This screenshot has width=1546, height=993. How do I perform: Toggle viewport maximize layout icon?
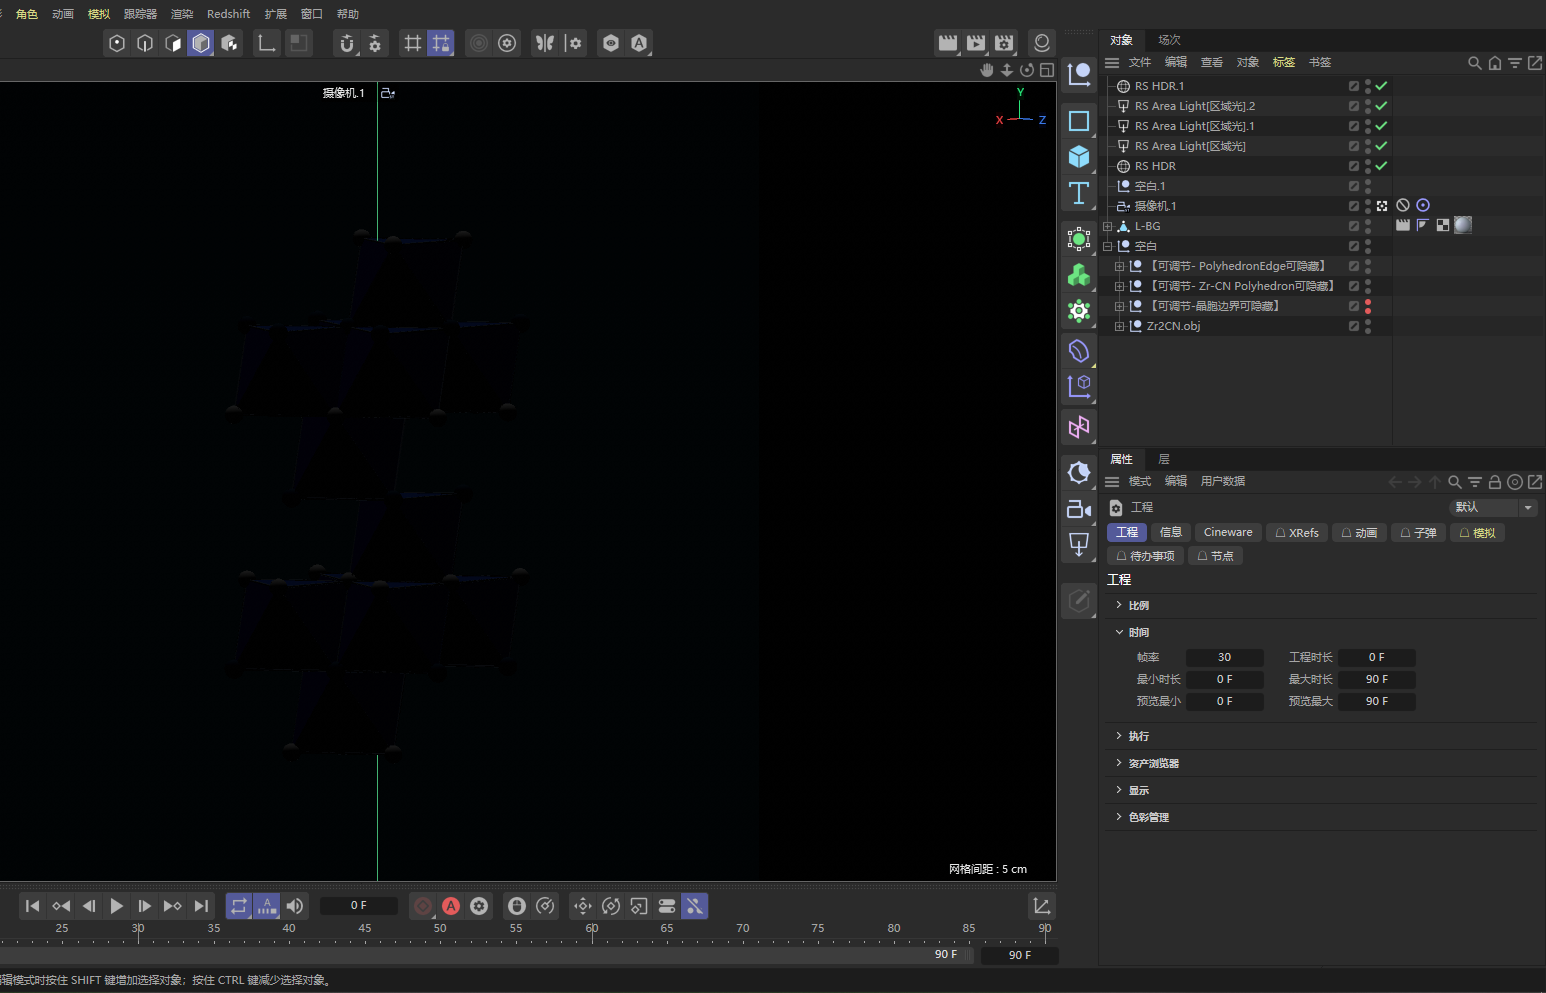pos(1047,70)
